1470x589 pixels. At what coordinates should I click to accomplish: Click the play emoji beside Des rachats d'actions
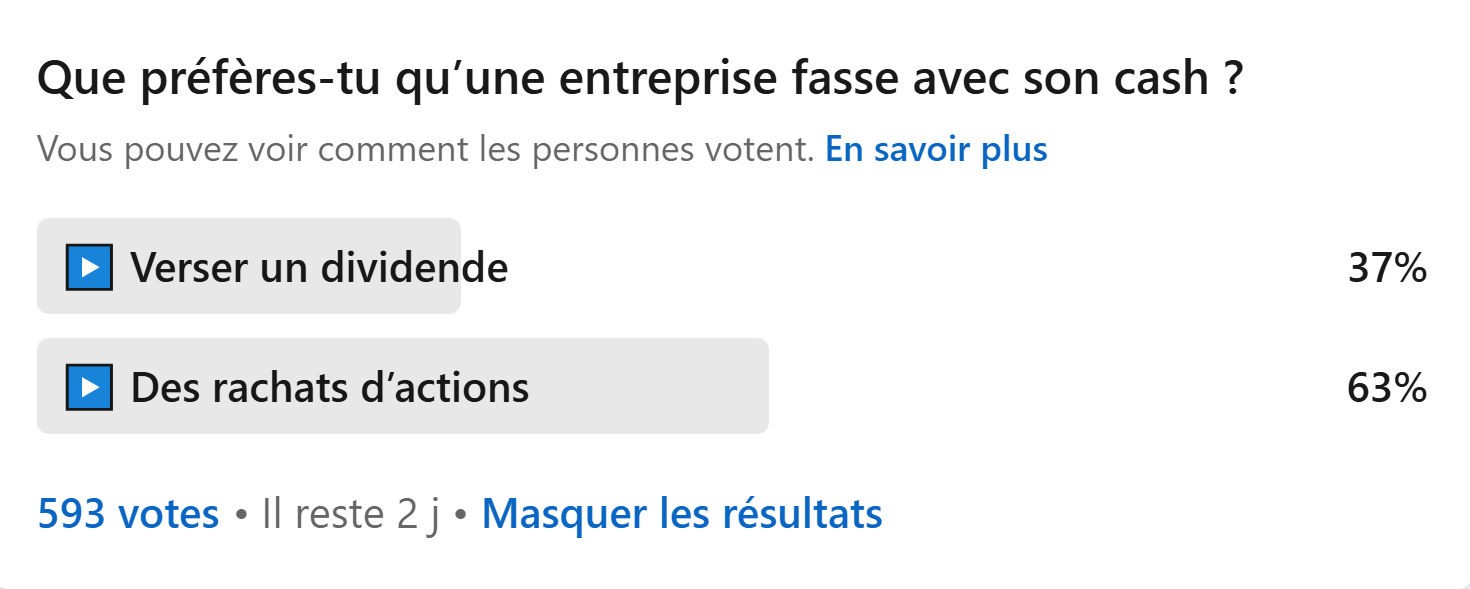coord(89,387)
